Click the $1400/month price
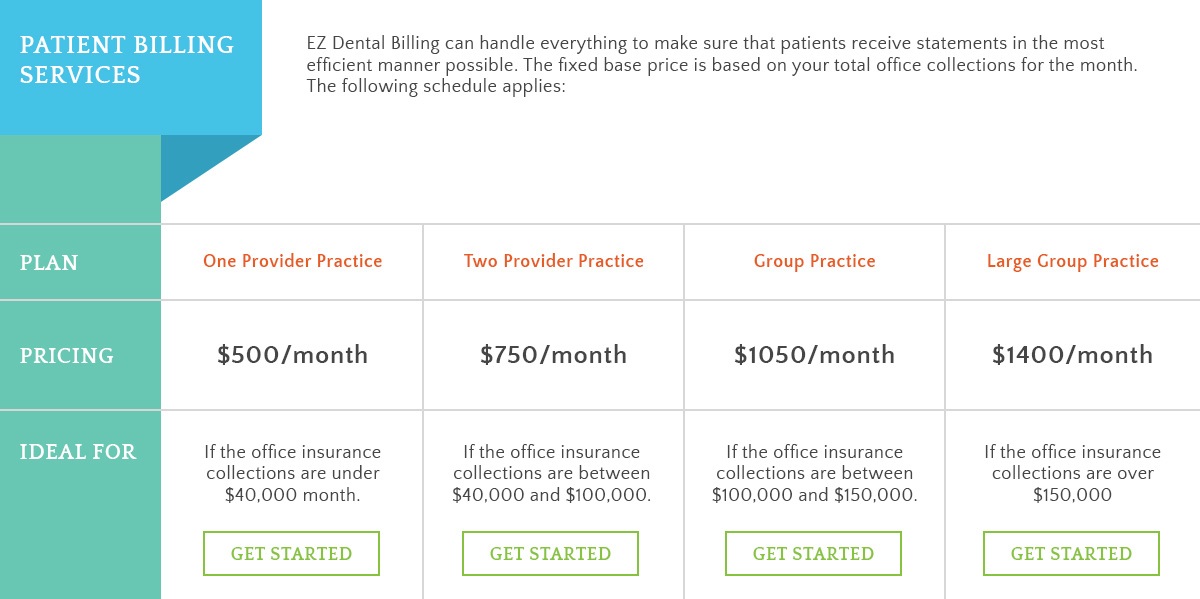The width and height of the screenshot is (1200, 599). point(1071,355)
